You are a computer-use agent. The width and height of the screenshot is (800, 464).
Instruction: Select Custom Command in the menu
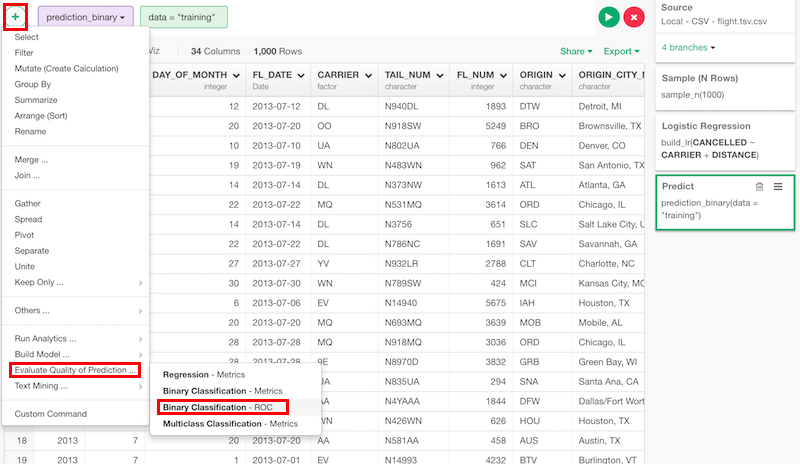50,414
